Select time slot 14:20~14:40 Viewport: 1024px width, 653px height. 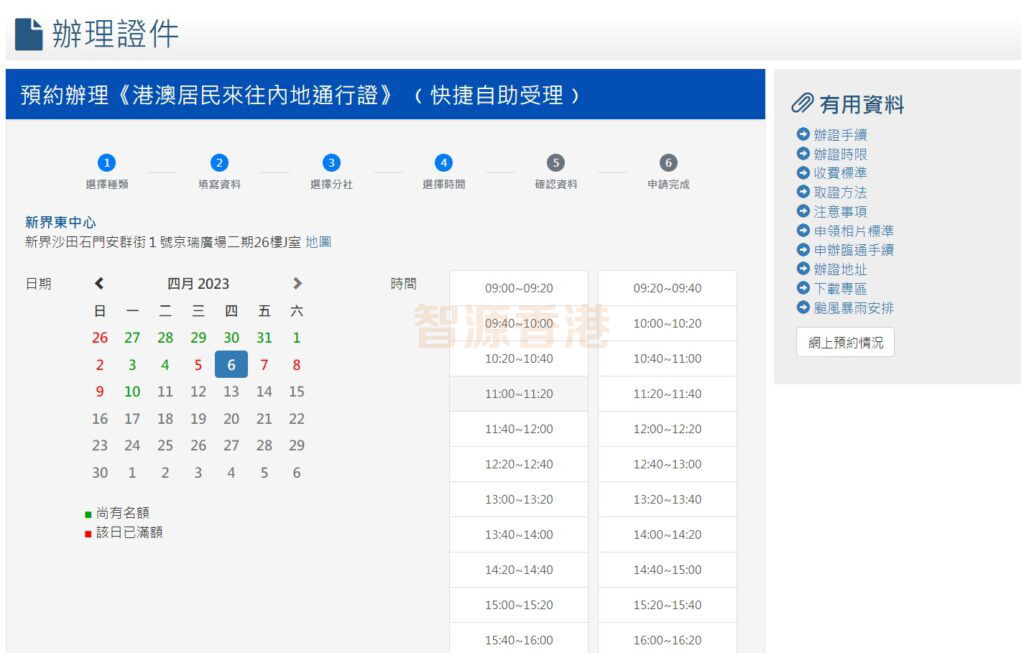(x=519, y=570)
